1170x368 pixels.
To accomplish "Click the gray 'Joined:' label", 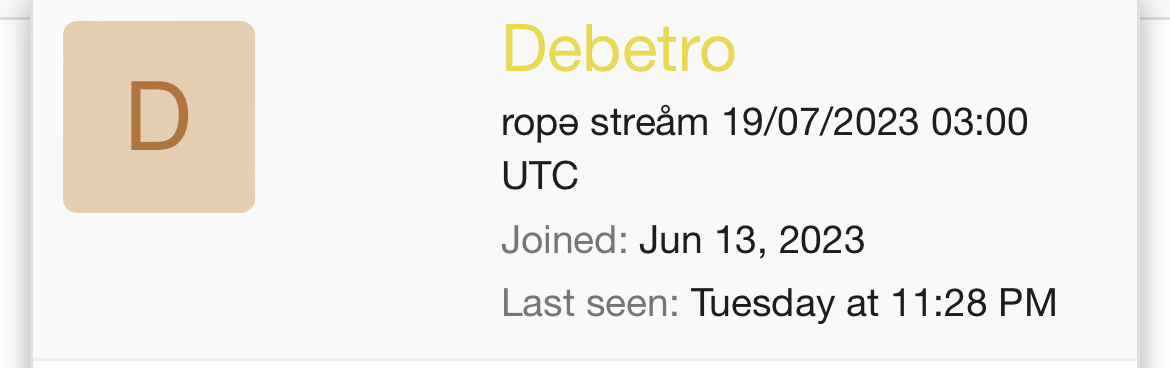I will point(565,240).
